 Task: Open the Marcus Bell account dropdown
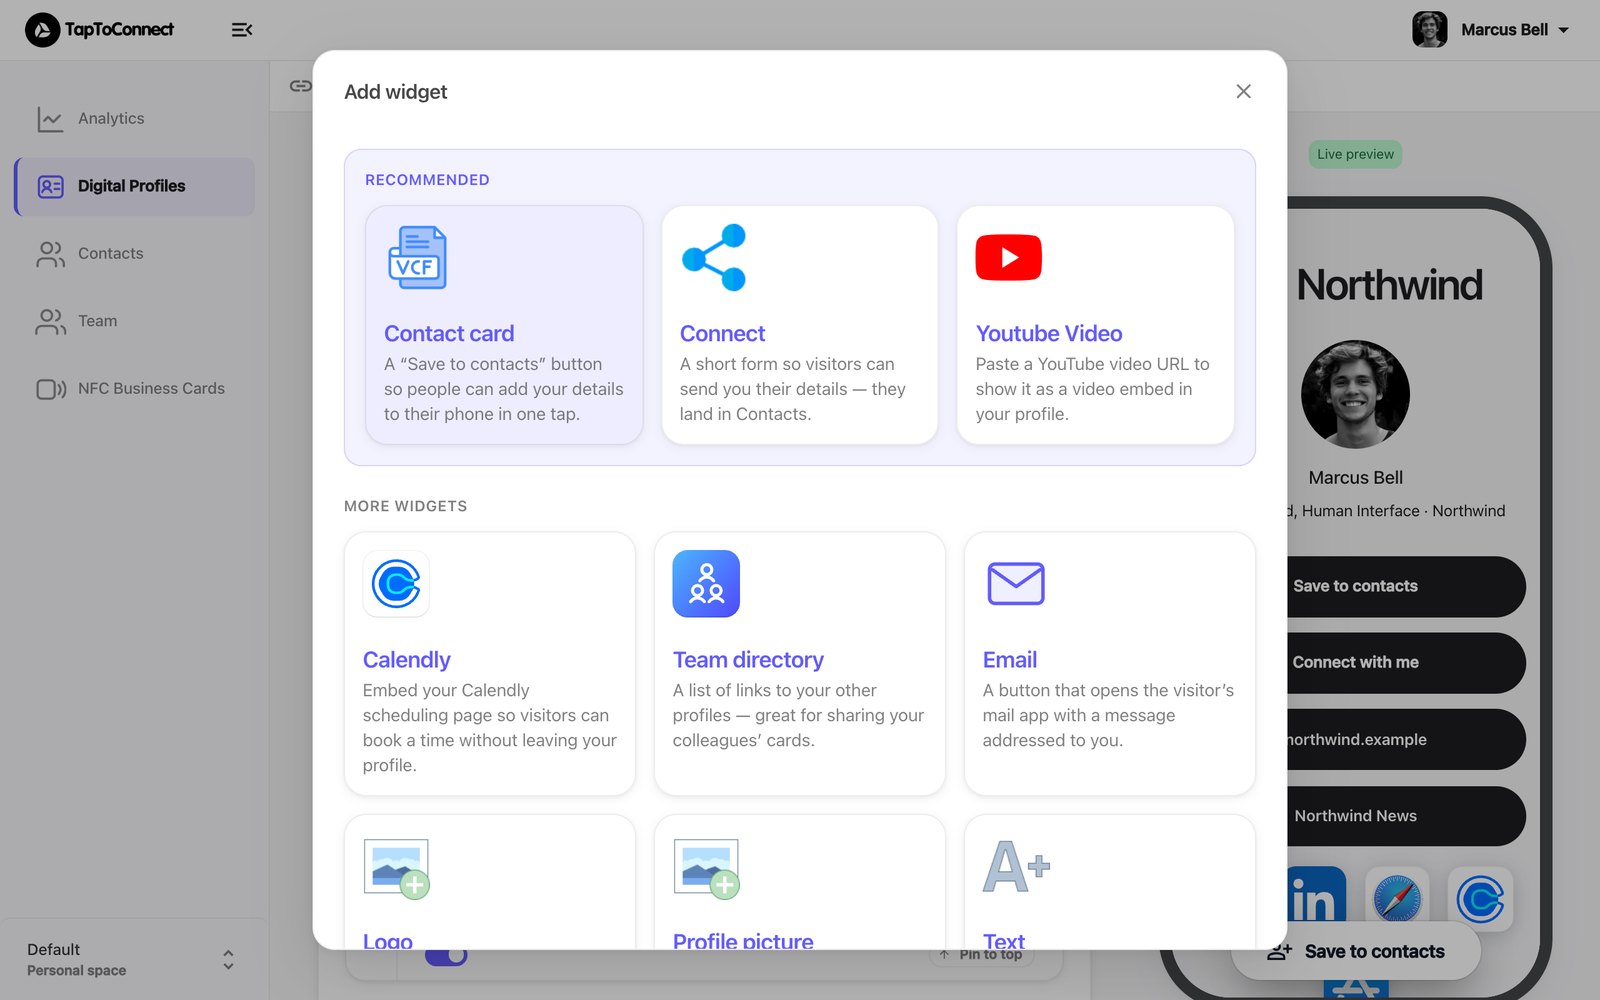(1491, 30)
